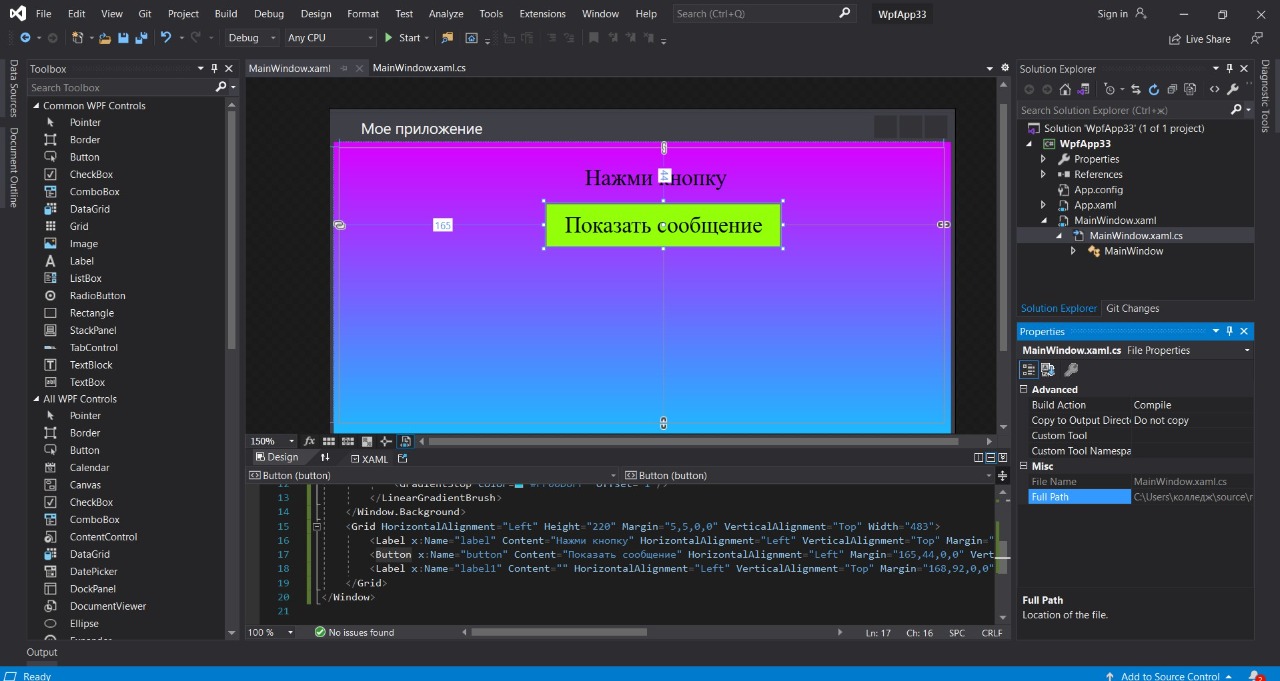Click the Save All toolbar icon
The image size is (1280, 681).
[141, 38]
